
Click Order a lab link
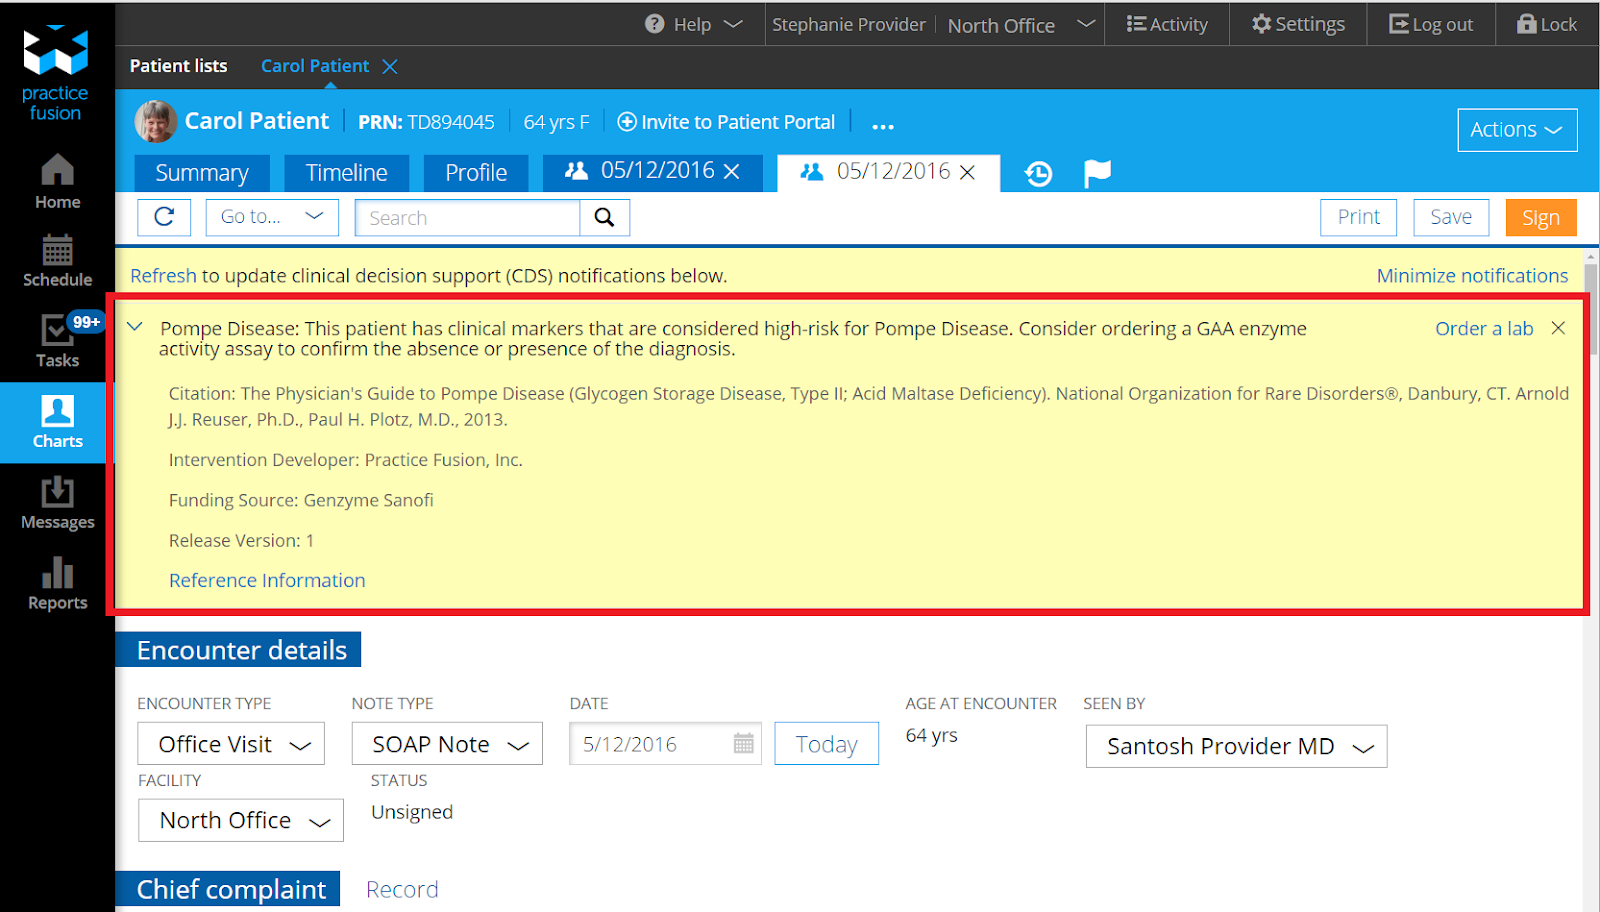[x=1484, y=329]
